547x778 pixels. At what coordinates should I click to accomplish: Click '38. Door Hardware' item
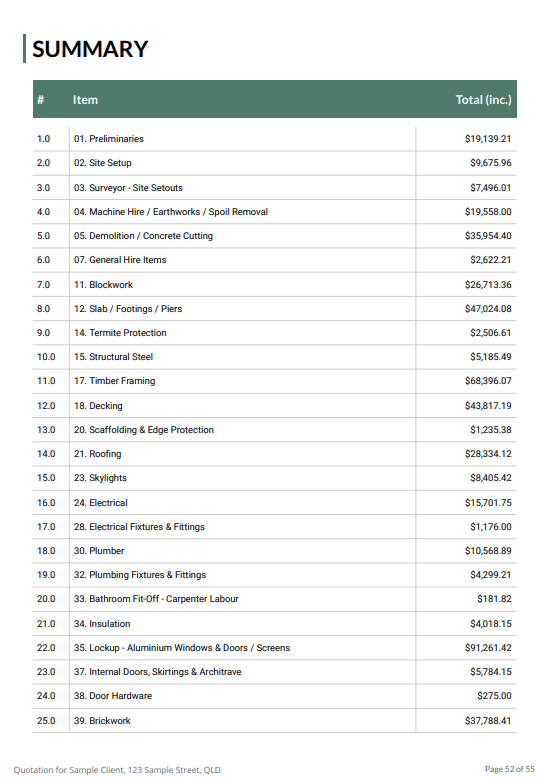[x=113, y=696]
